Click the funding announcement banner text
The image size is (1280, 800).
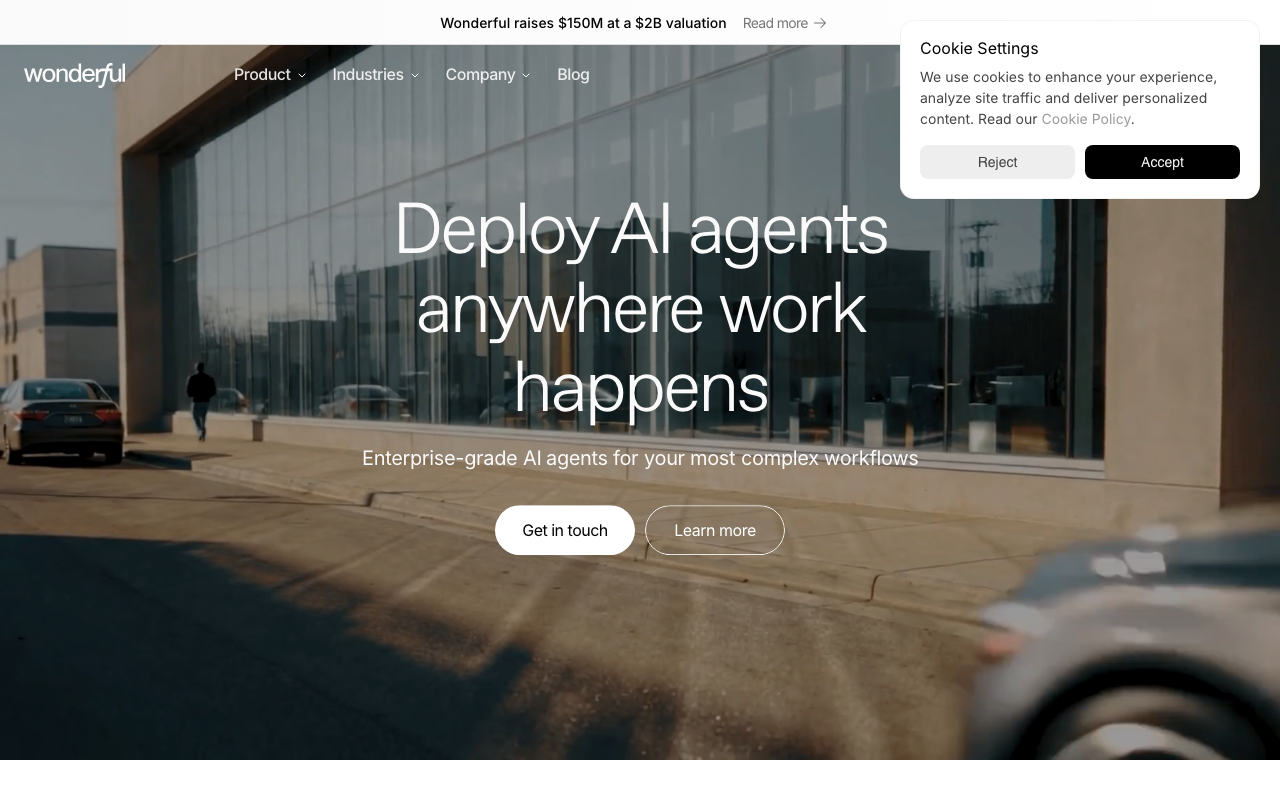pos(583,23)
